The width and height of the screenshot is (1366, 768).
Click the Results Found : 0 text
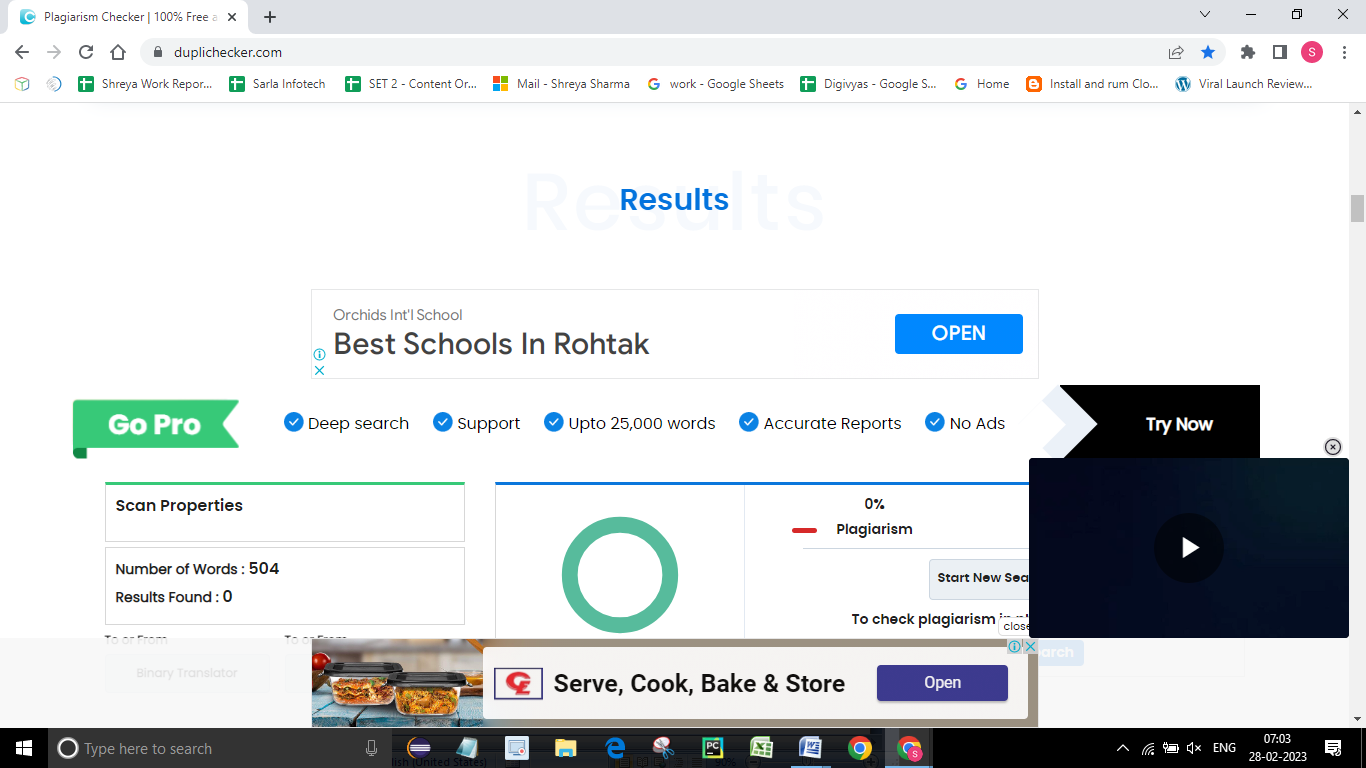[x=174, y=597]
